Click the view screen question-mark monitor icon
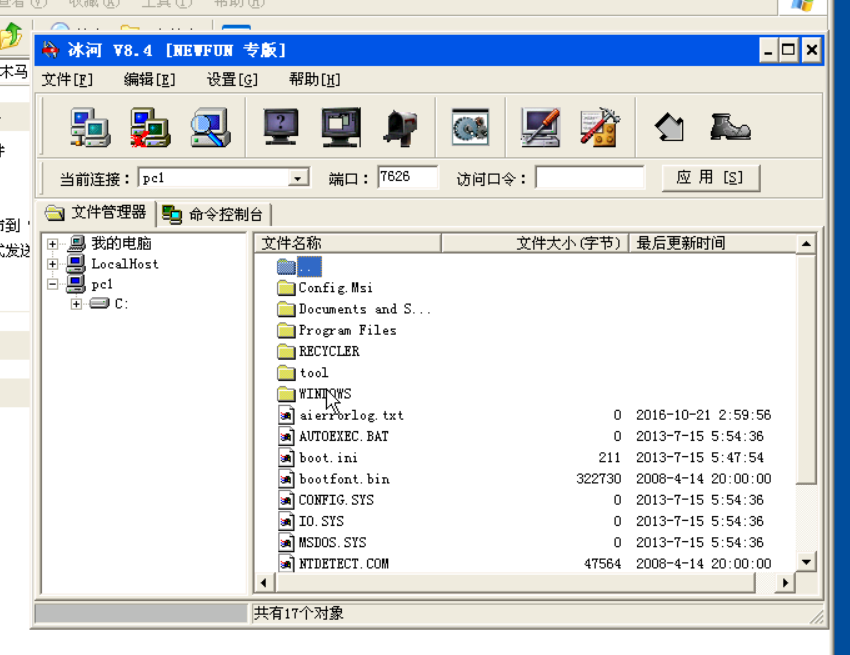Screen dimensions: 850x655 (281, 126)
